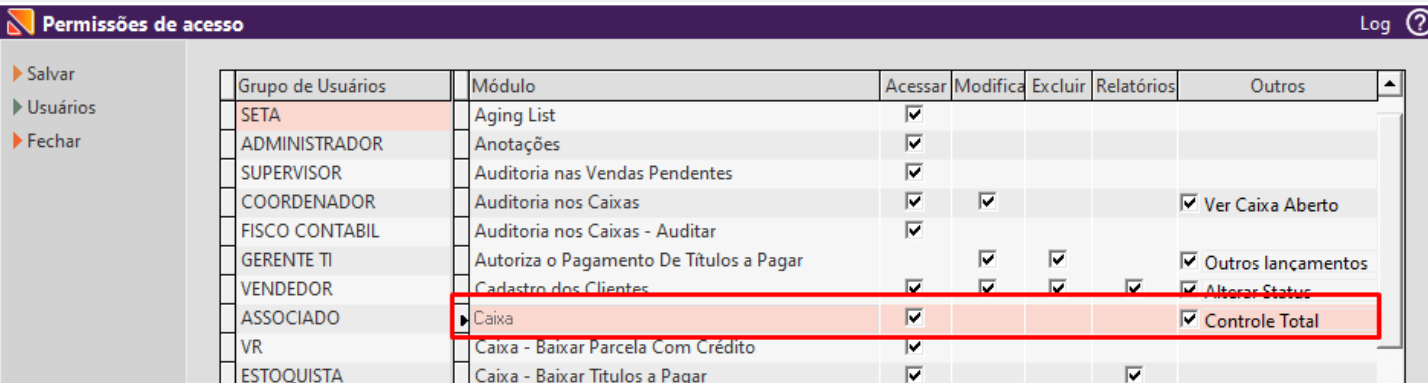
Task: Click the orange app logo icon
Action: point(20,22)
